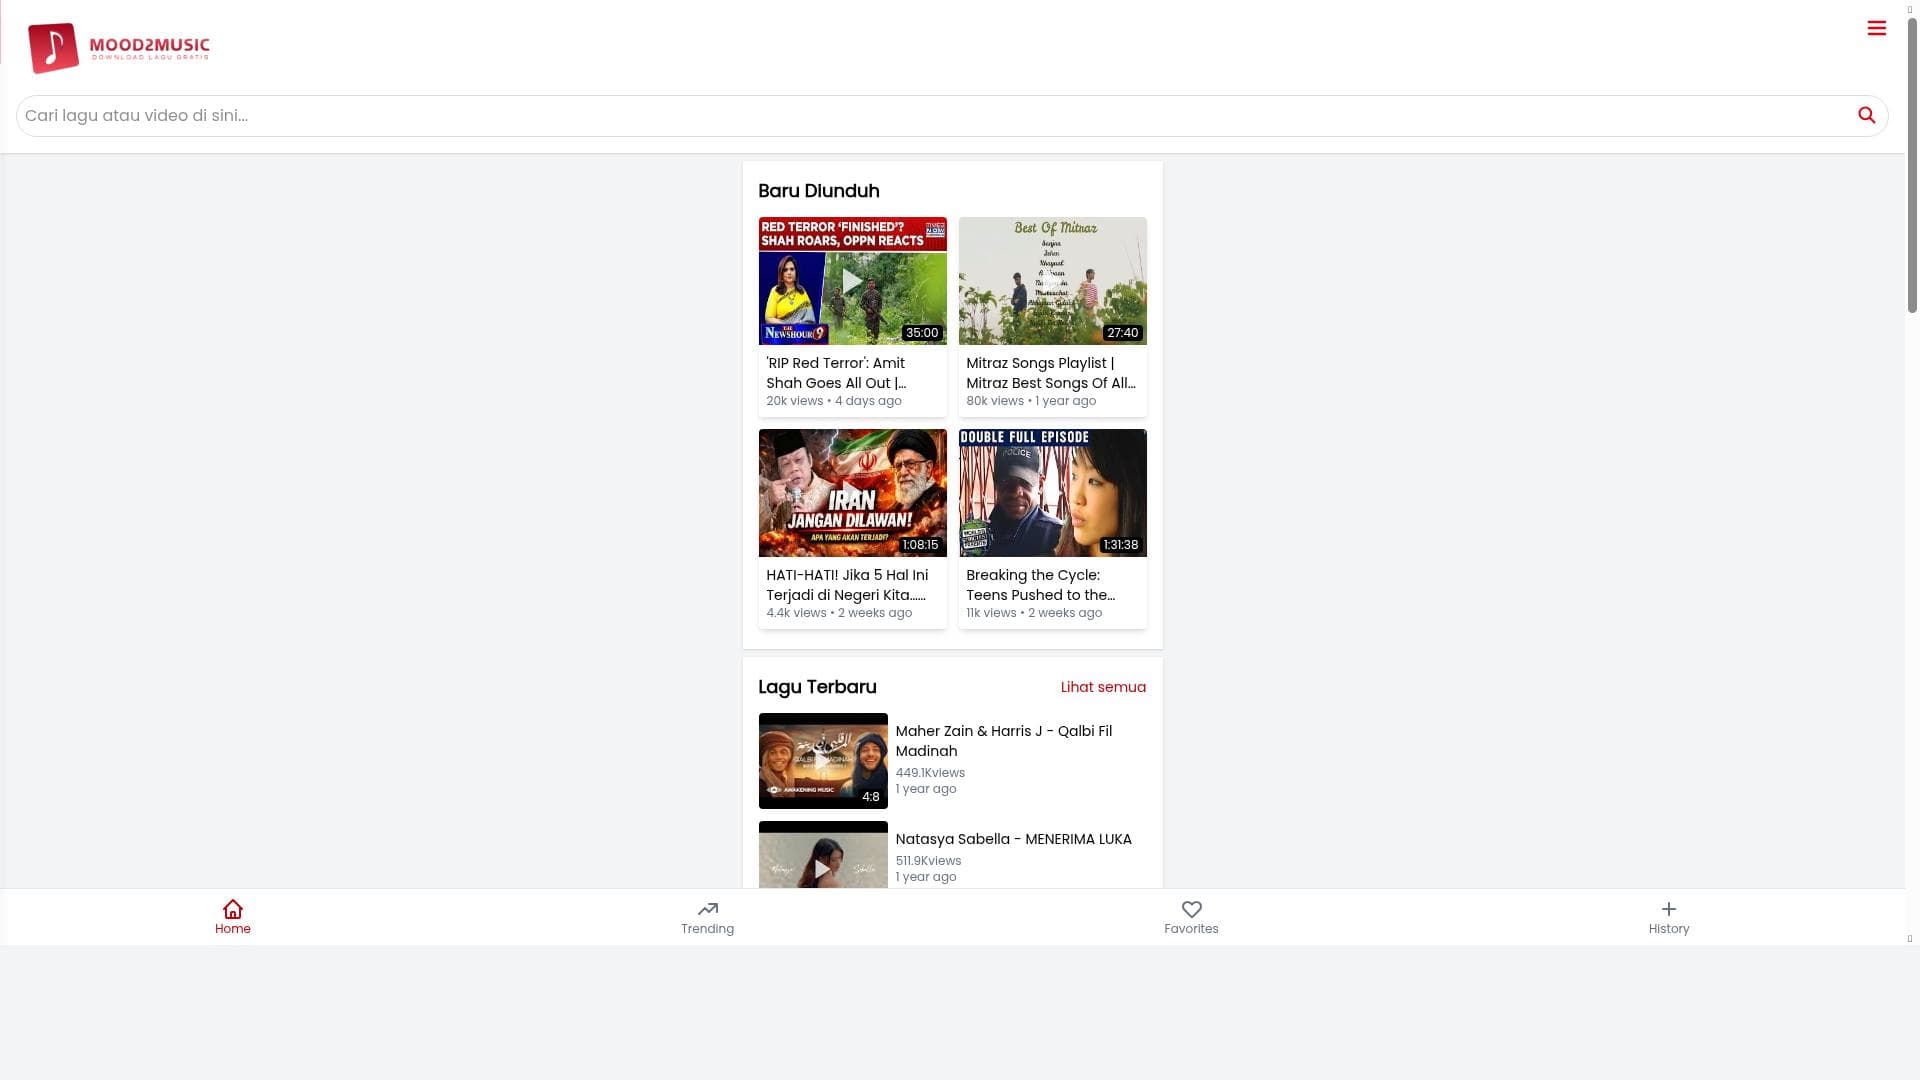Click the song search input field
This screenshot has height=1080, width=1920.
pyautogui.click(x=930, y=116)
